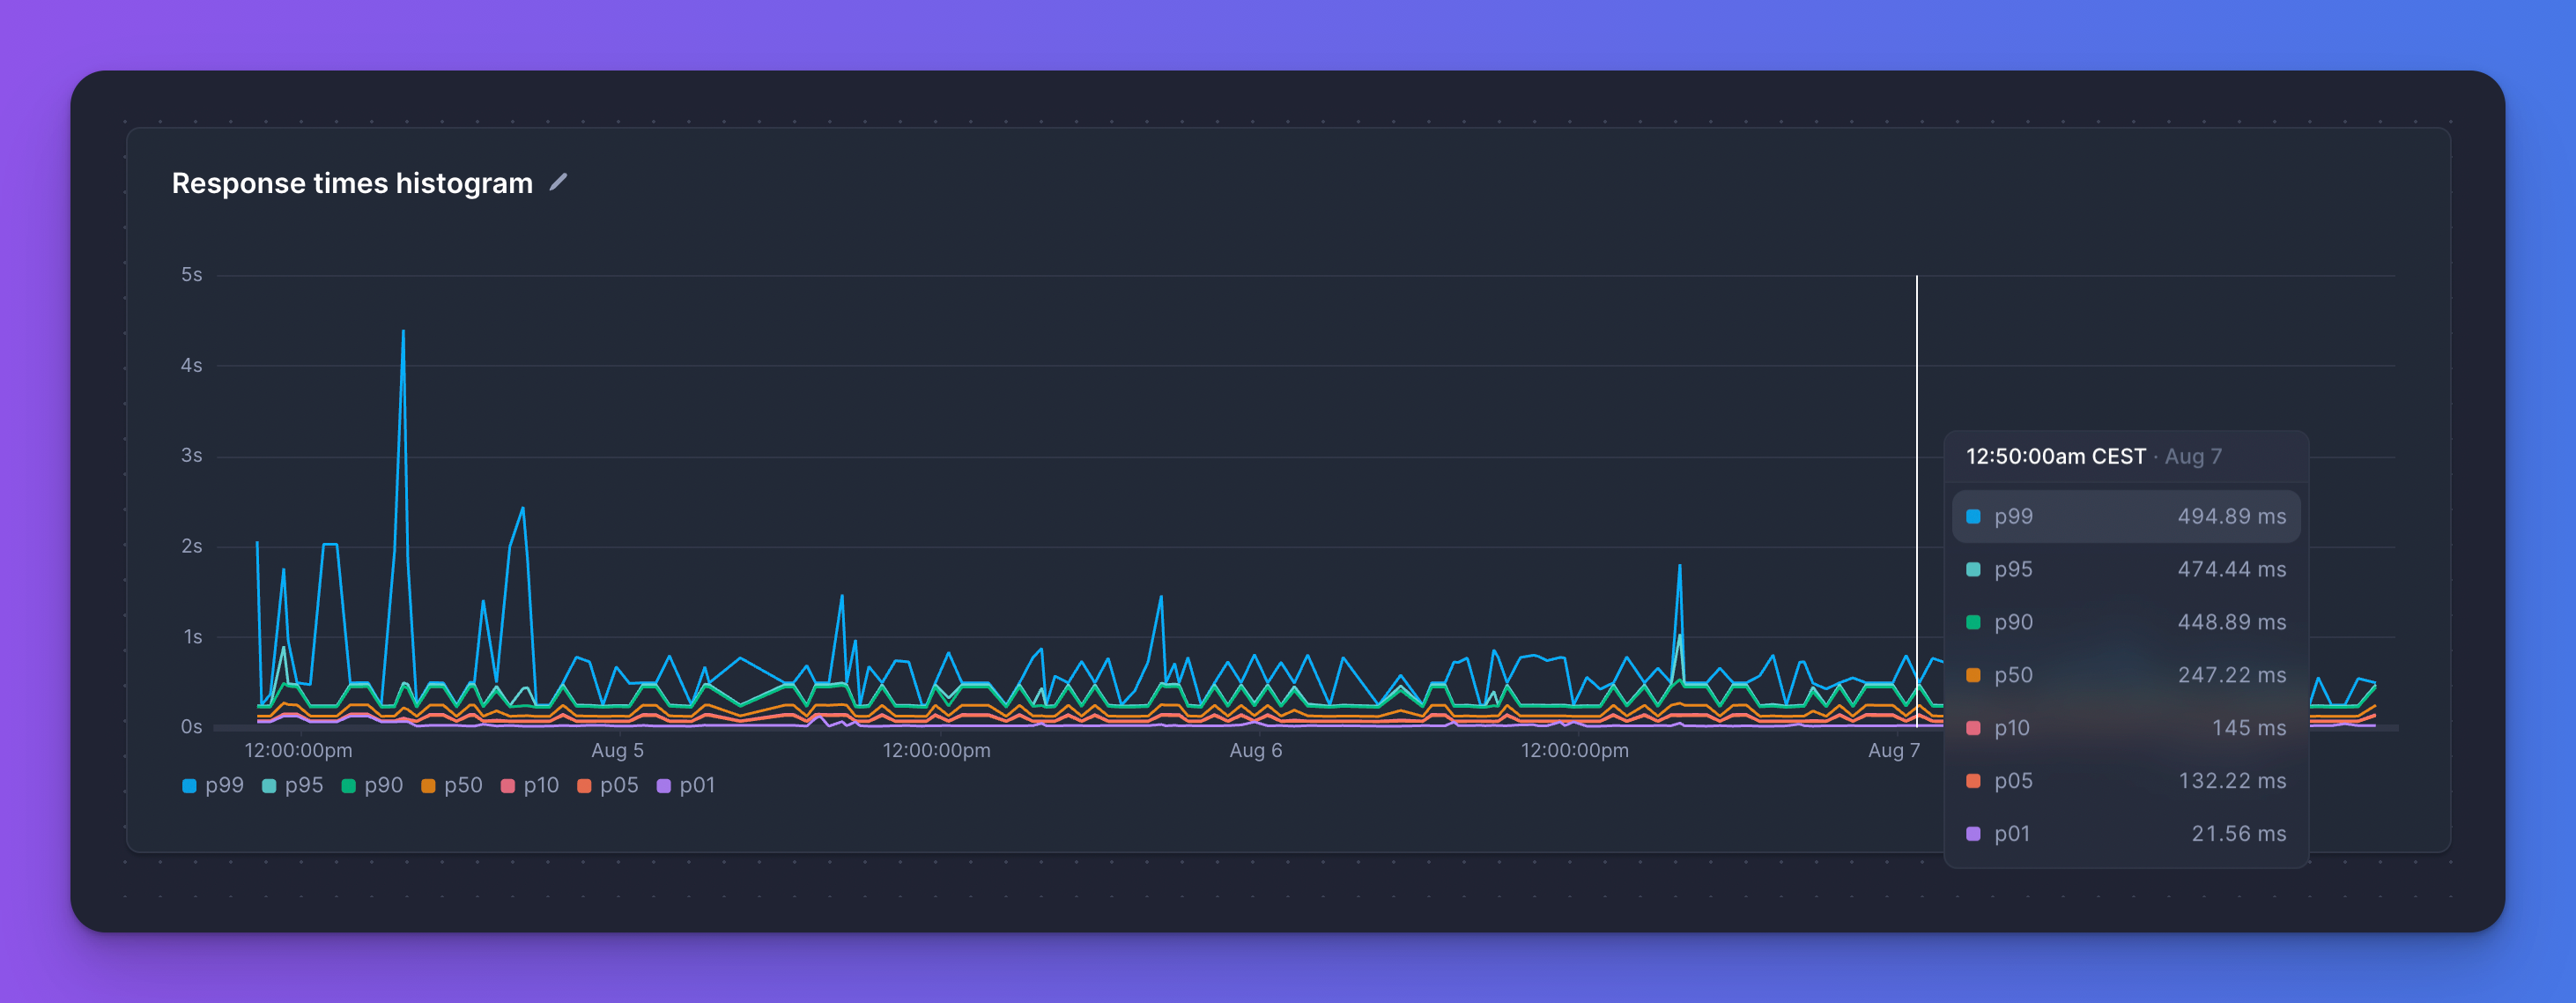The width and height of the screenshot is (2576, 1003).
Task: Click the Aug 5 axis label
Action: click(617, 750)
